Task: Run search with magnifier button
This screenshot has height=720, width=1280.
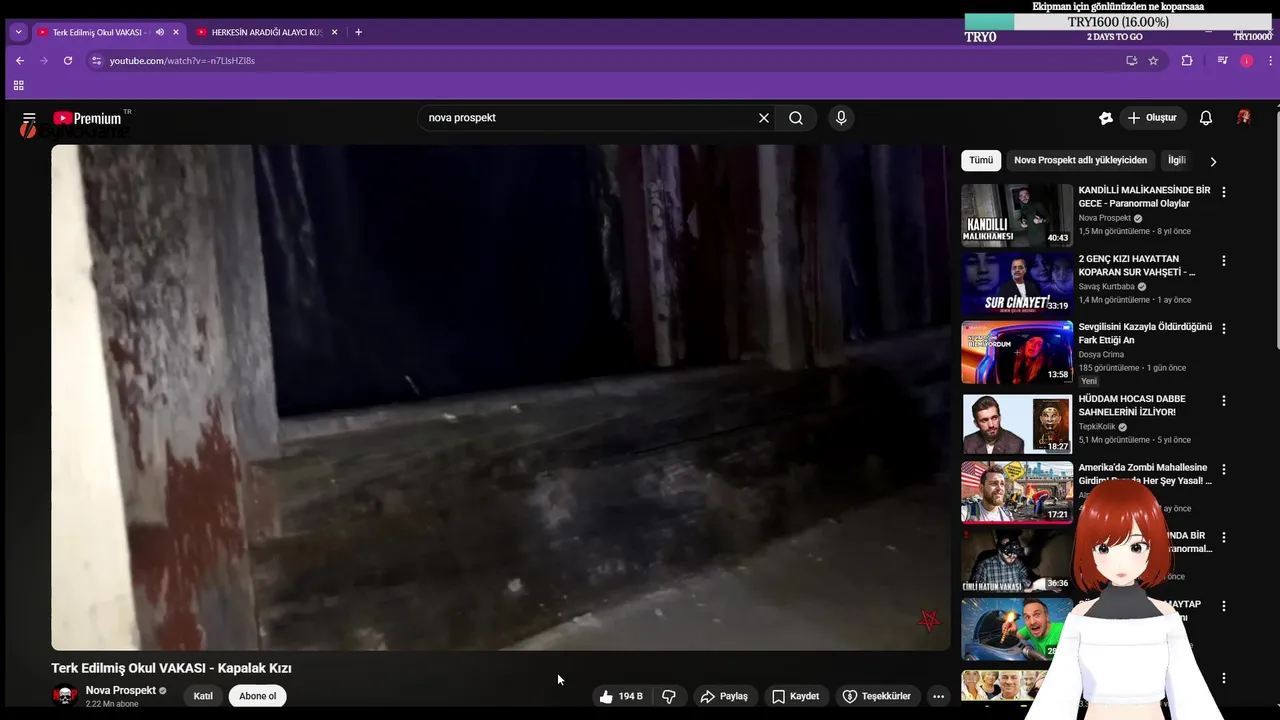Action: pyautogui.click(x=796, y=118)
